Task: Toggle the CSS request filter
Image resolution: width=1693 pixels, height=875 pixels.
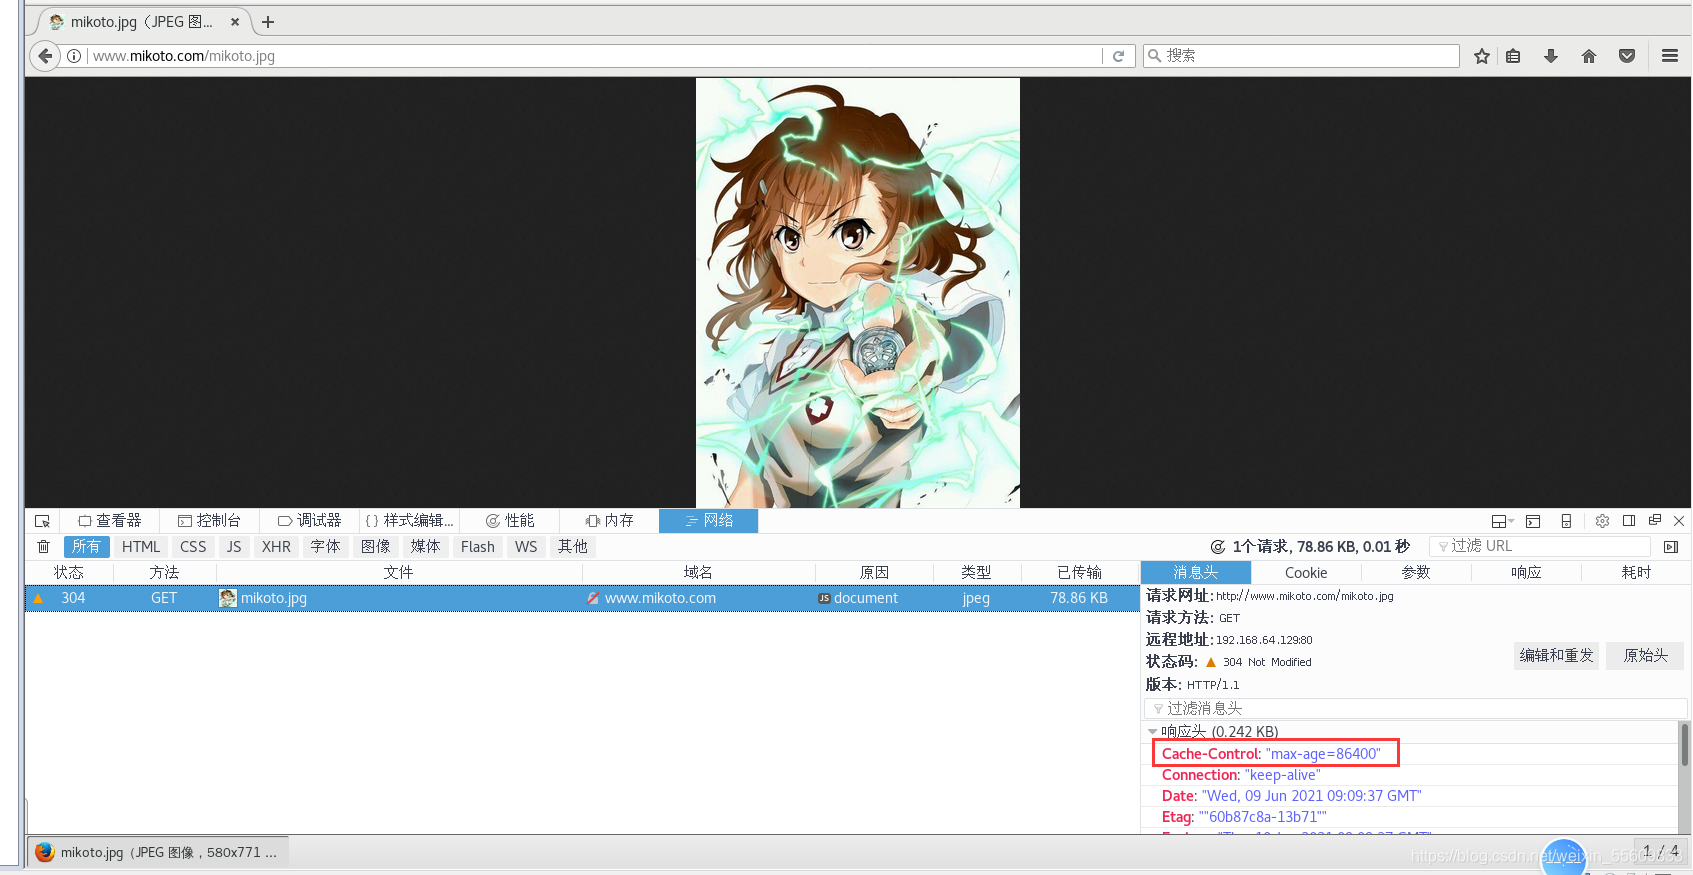Action: pos(193,547)
